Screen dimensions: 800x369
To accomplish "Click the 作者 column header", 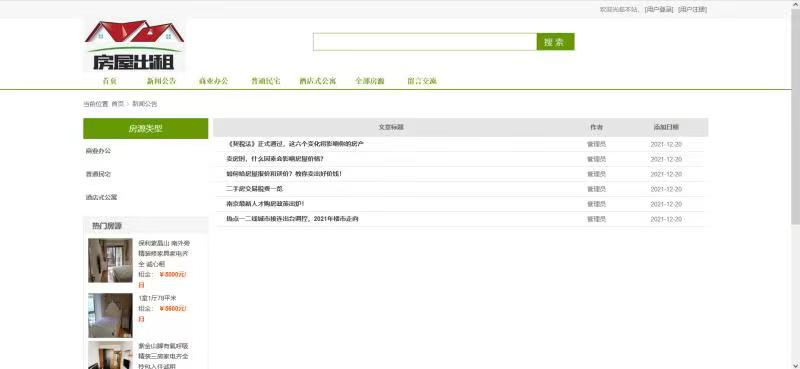I will 596,127.
